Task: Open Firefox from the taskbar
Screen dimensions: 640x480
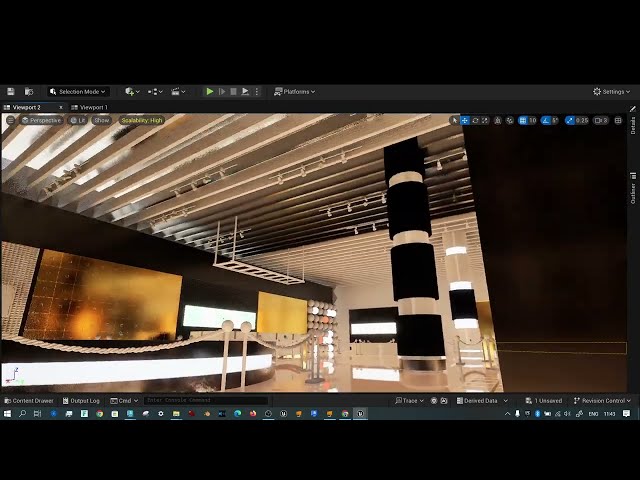Action: coord(253,413)
